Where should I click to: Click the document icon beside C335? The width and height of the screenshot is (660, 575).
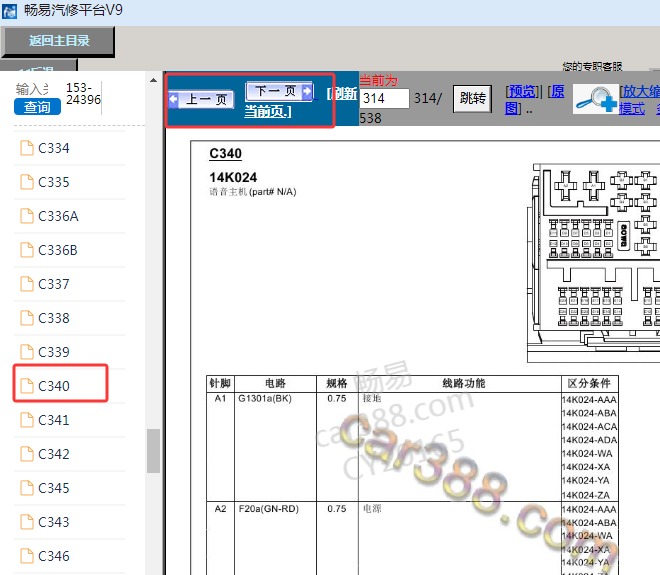coord(27,182)
